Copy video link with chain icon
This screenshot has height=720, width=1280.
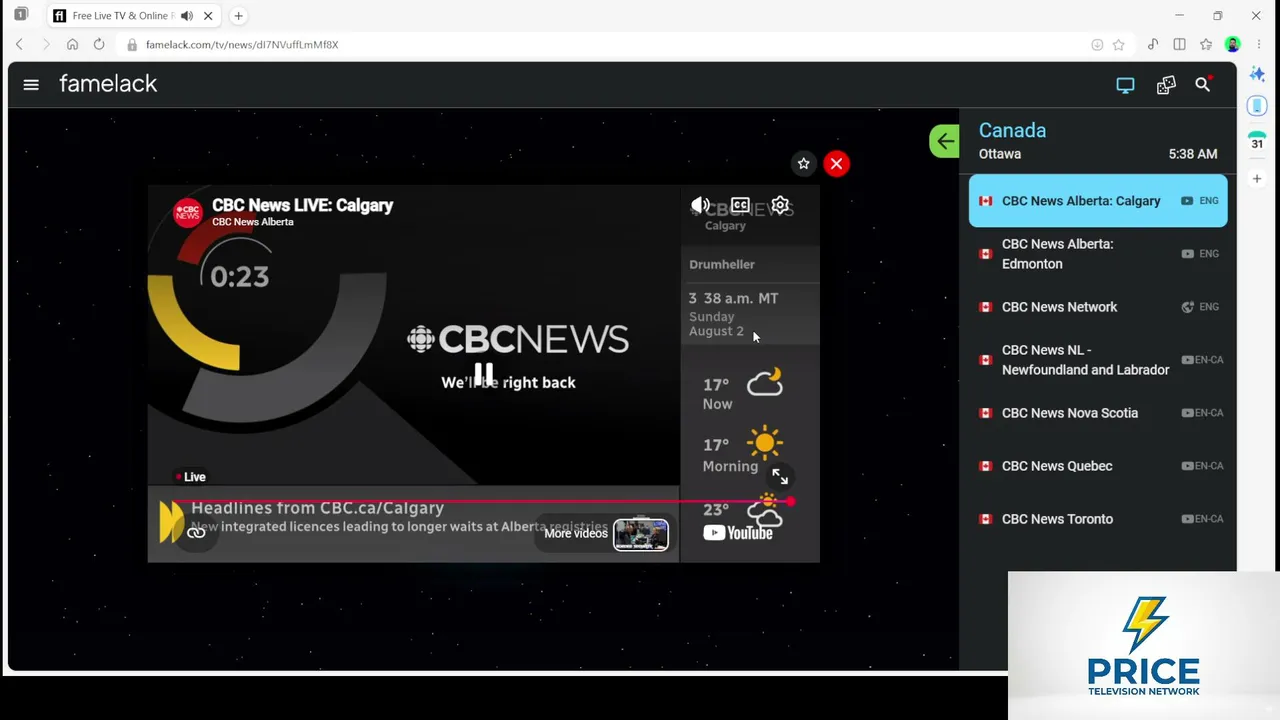(x=196, y=533)
